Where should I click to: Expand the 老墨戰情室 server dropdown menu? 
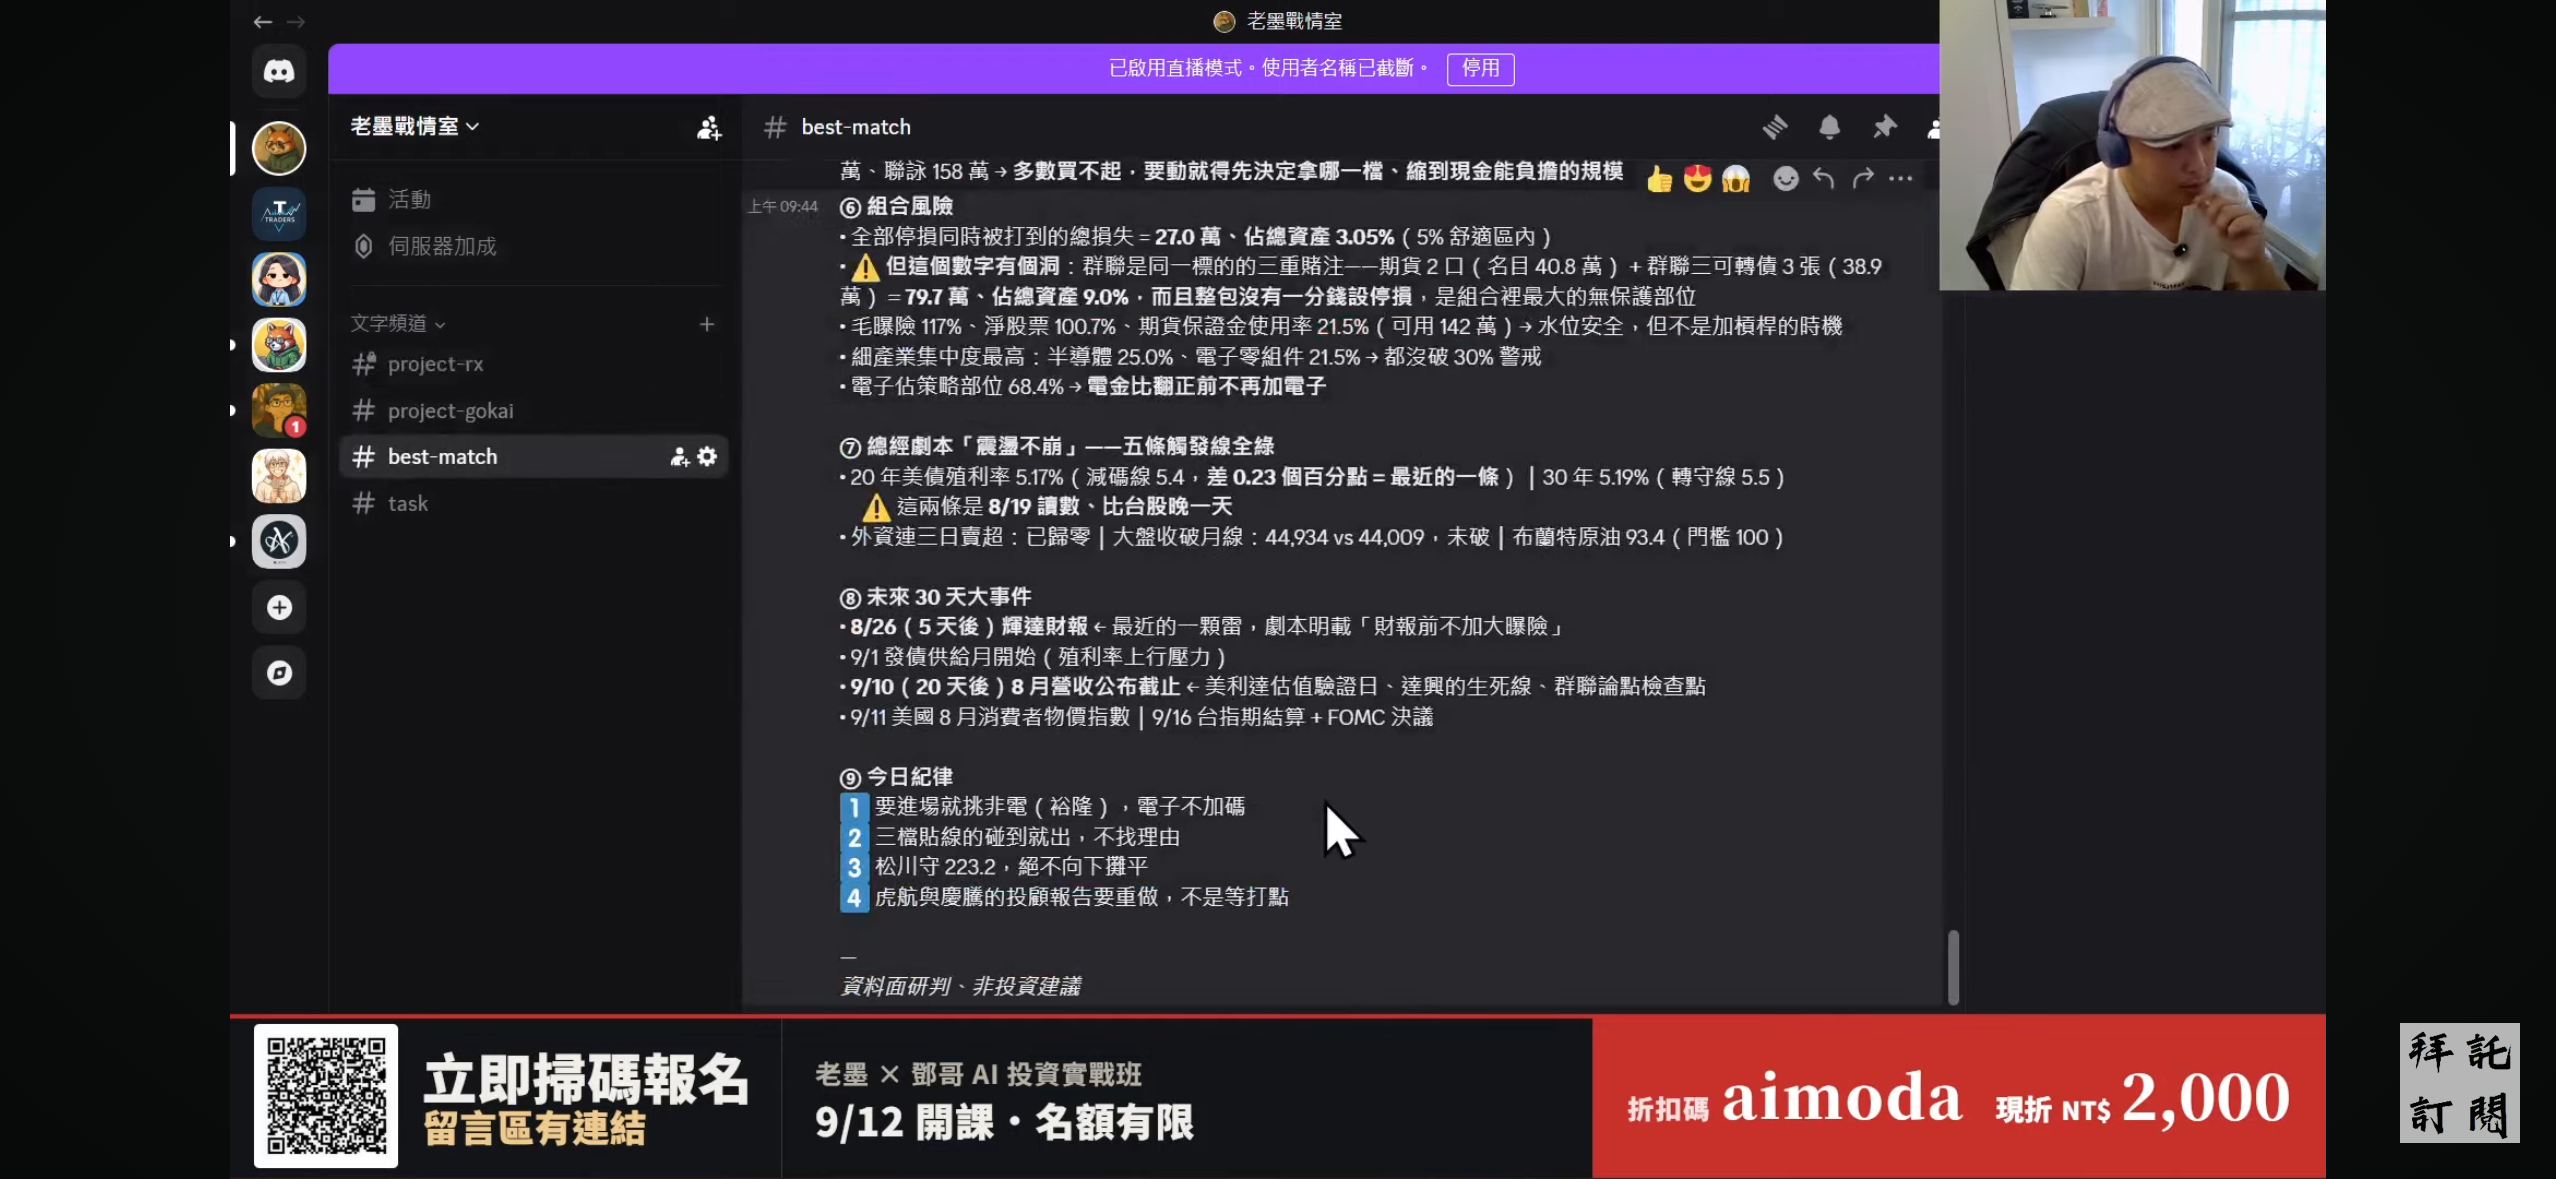pyautogui.click(x=415, y=127)
